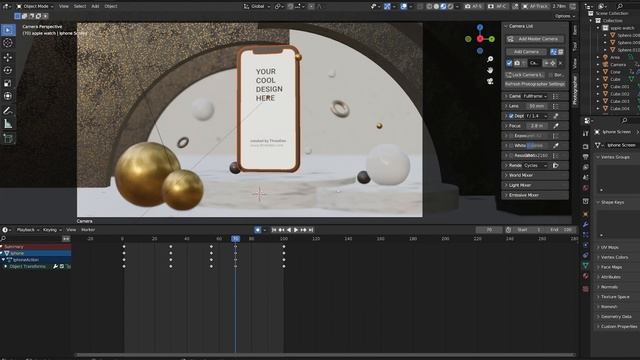Click the green Y axis gizmo
The image size is (640, 360).
point(492,39)
